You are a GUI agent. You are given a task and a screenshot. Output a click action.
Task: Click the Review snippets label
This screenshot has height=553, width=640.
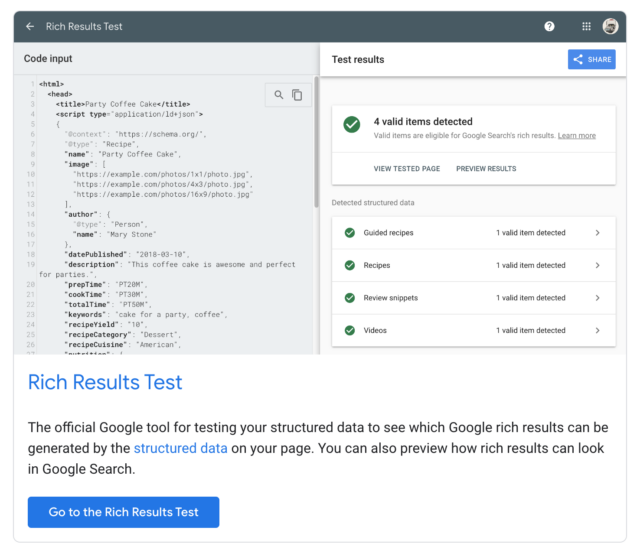click(x=391, y=298)
